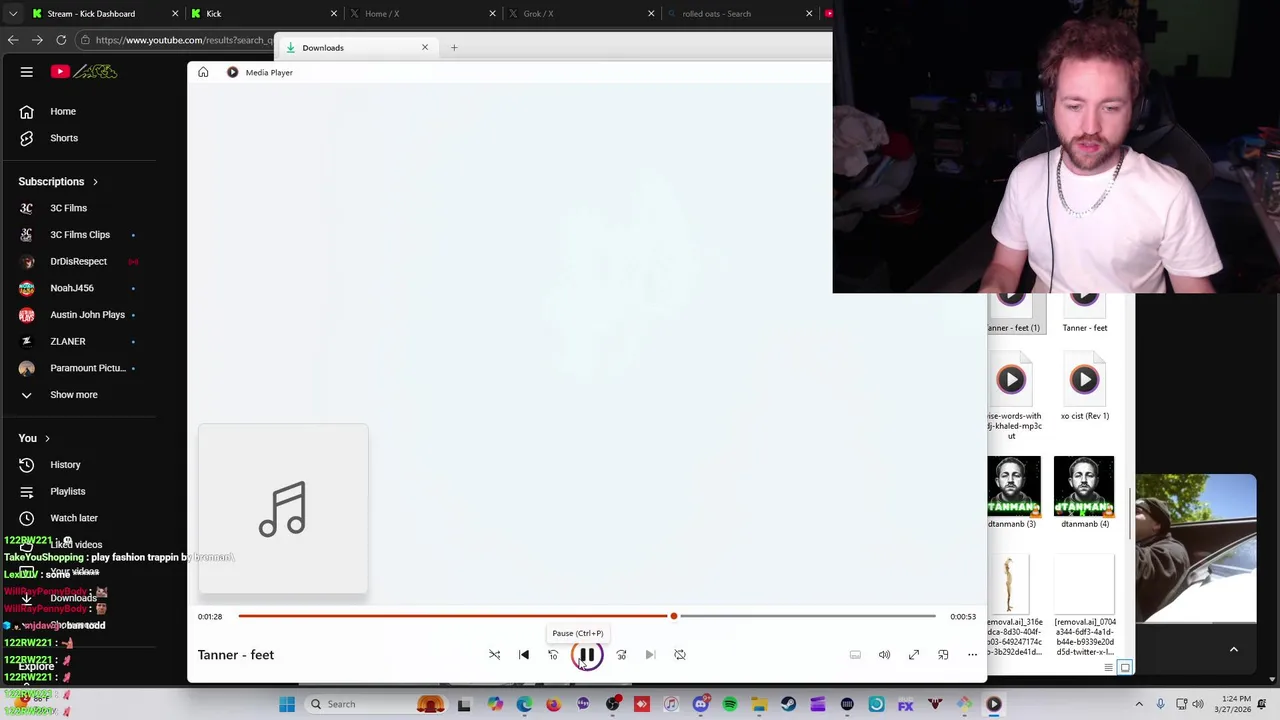This screenshot has height=720, width=1280.
Task: Switch Media Player to full screen
Action: (914, 655)
